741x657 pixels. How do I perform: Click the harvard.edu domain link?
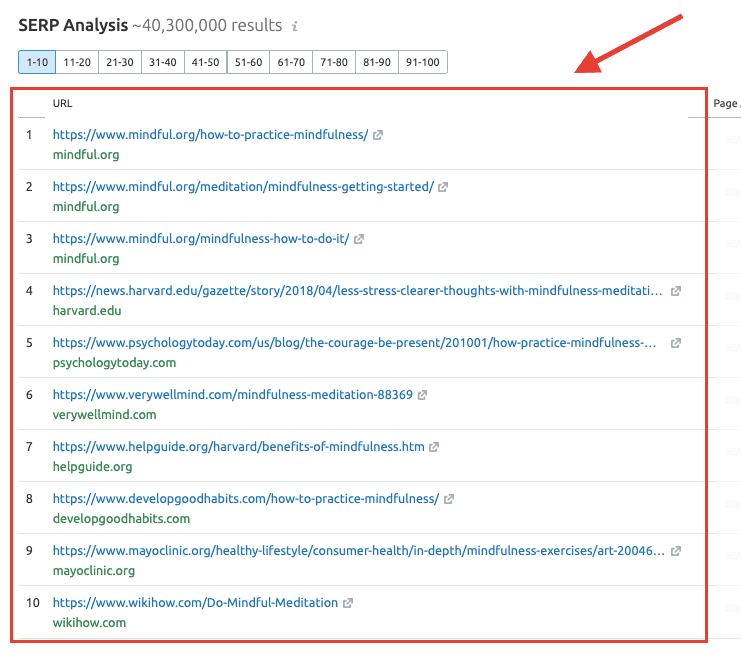coord(87,311)
